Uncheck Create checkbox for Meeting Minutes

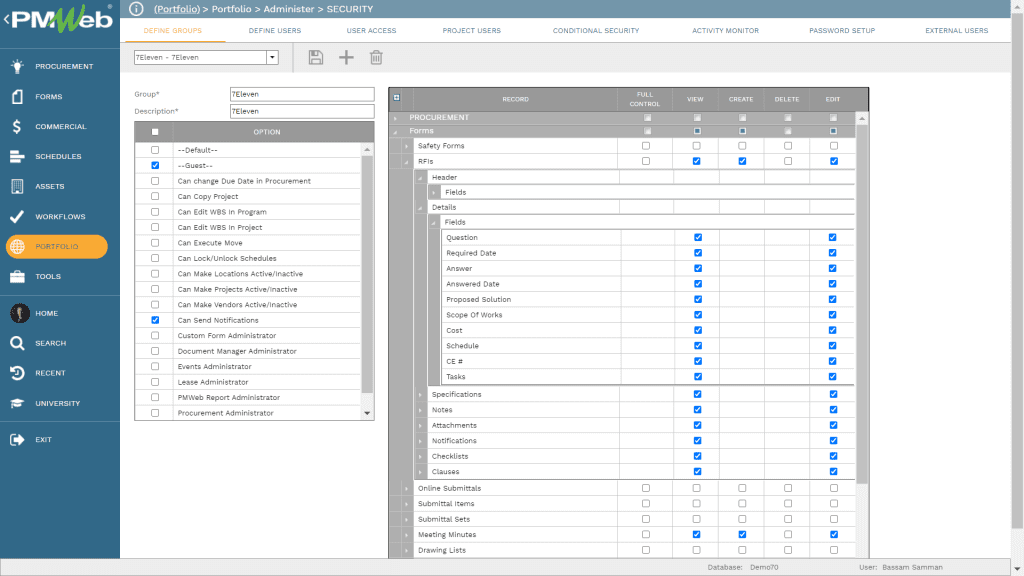coord(743,534)
